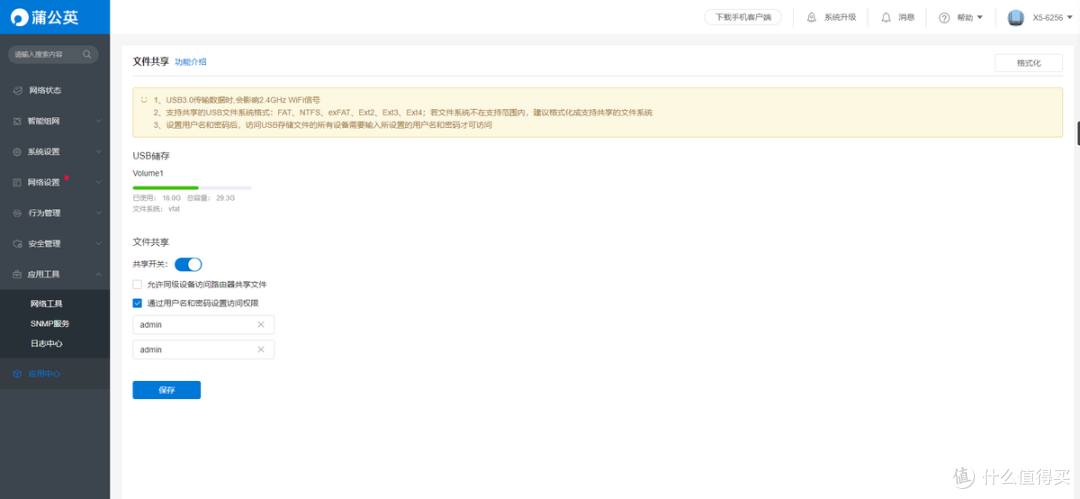Check 允许同级设备访问路由器共享文件
This screenshot has width=1080, height=499.
point(137,284)
